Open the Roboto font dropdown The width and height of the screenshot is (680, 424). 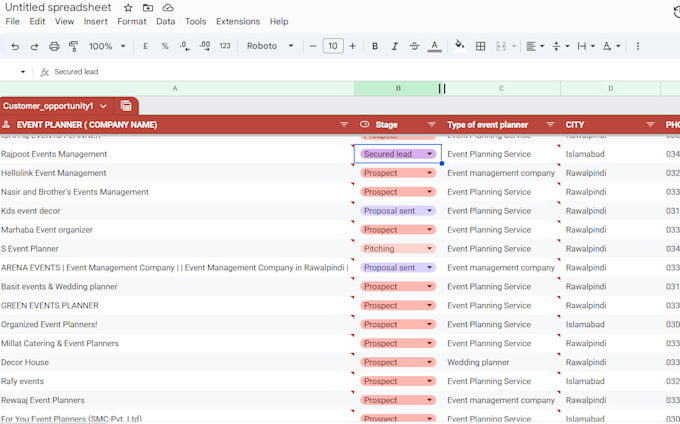pyautogui.click(x=270, y=46)
